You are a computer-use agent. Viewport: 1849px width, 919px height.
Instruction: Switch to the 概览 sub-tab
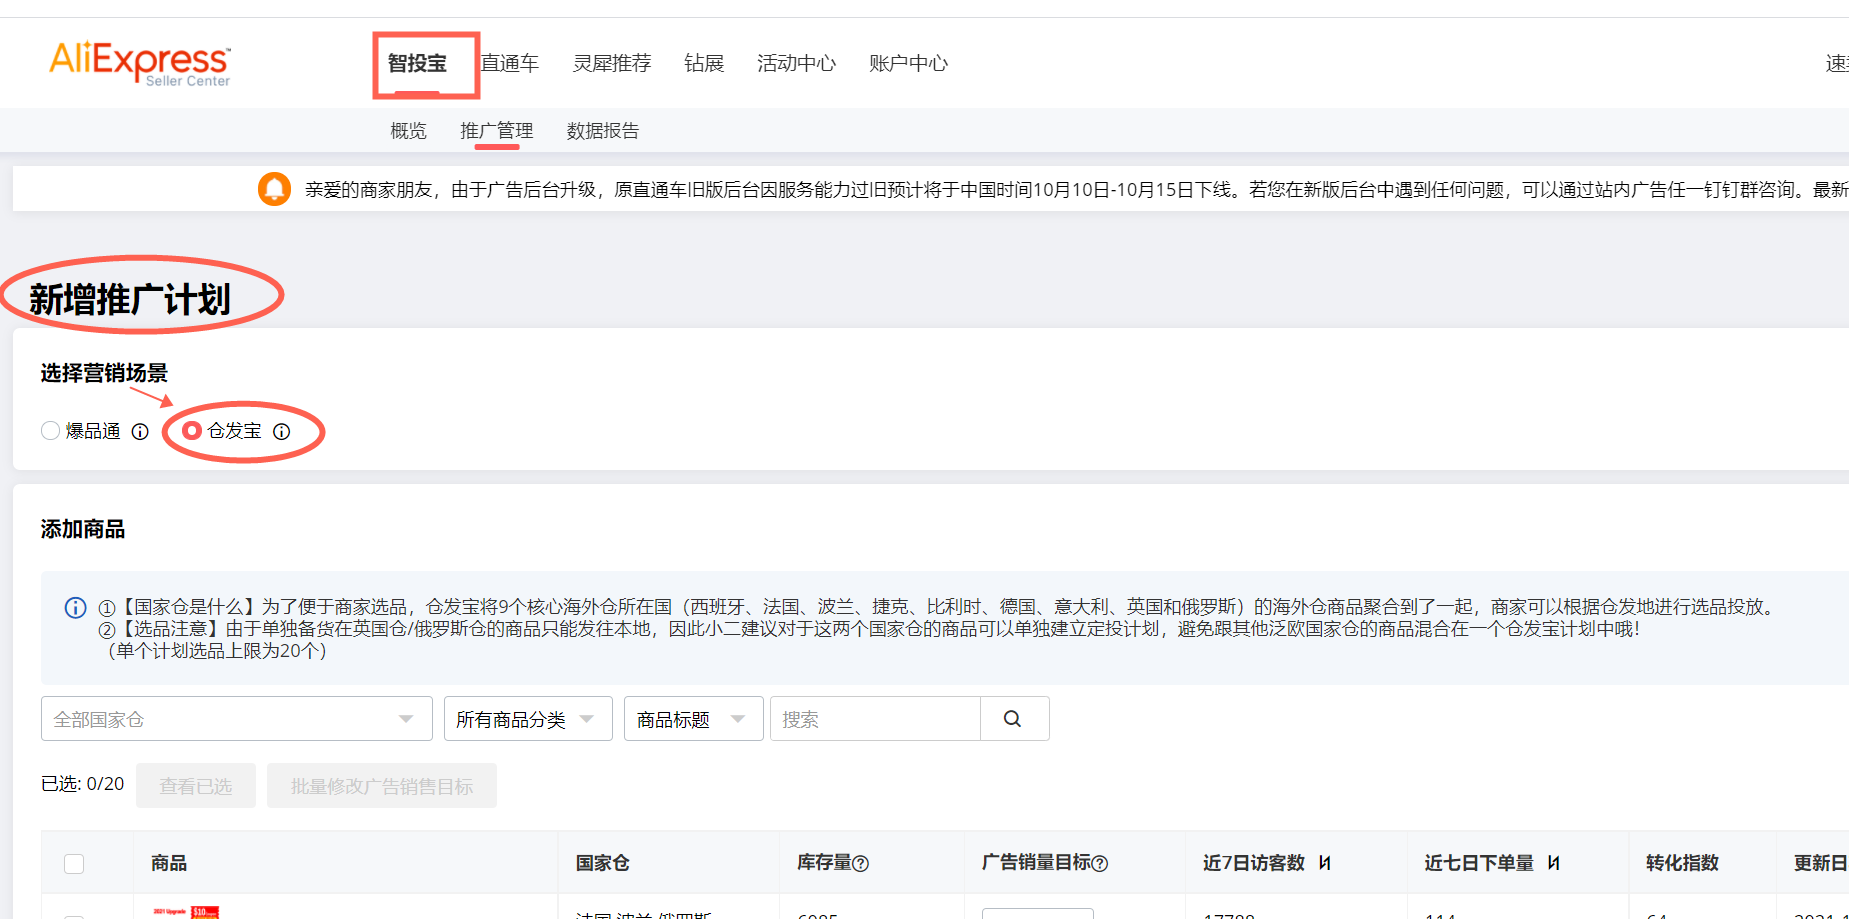(408, 131)
